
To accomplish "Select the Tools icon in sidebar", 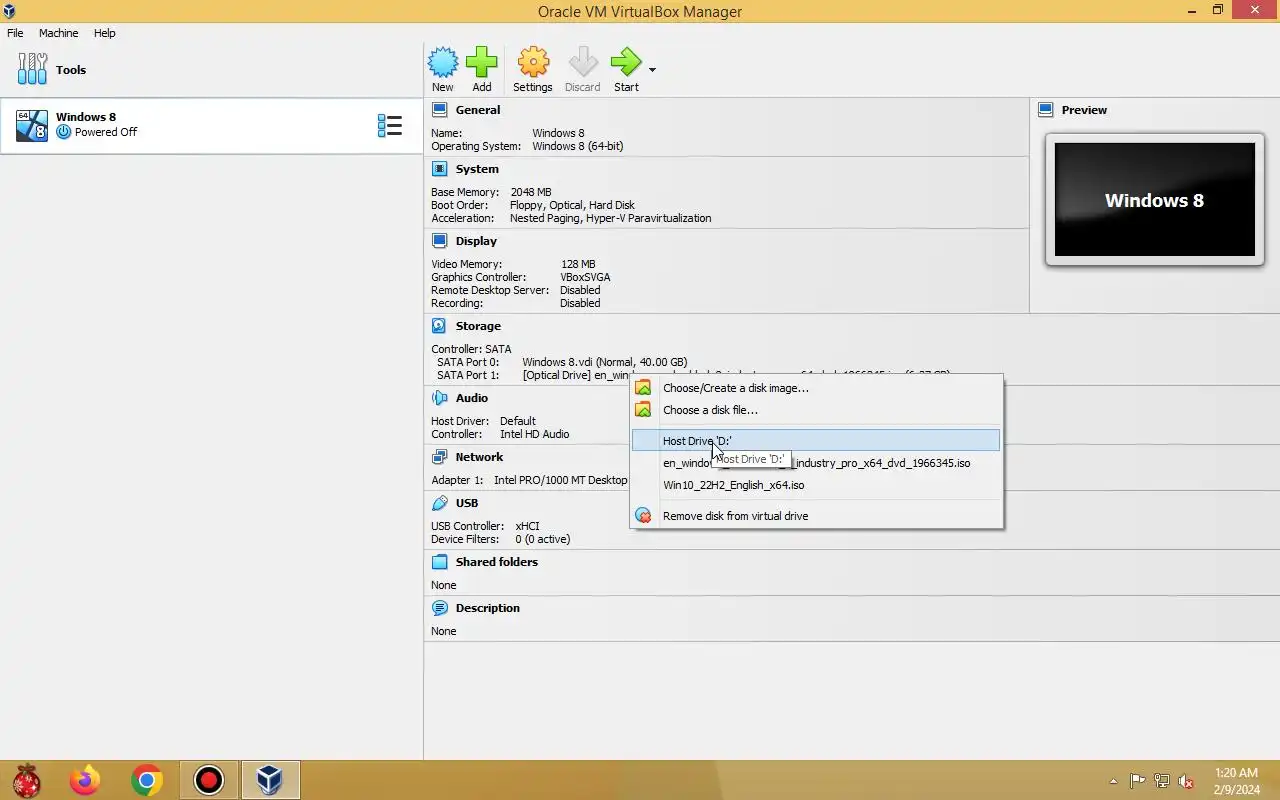I will point(32,69).
